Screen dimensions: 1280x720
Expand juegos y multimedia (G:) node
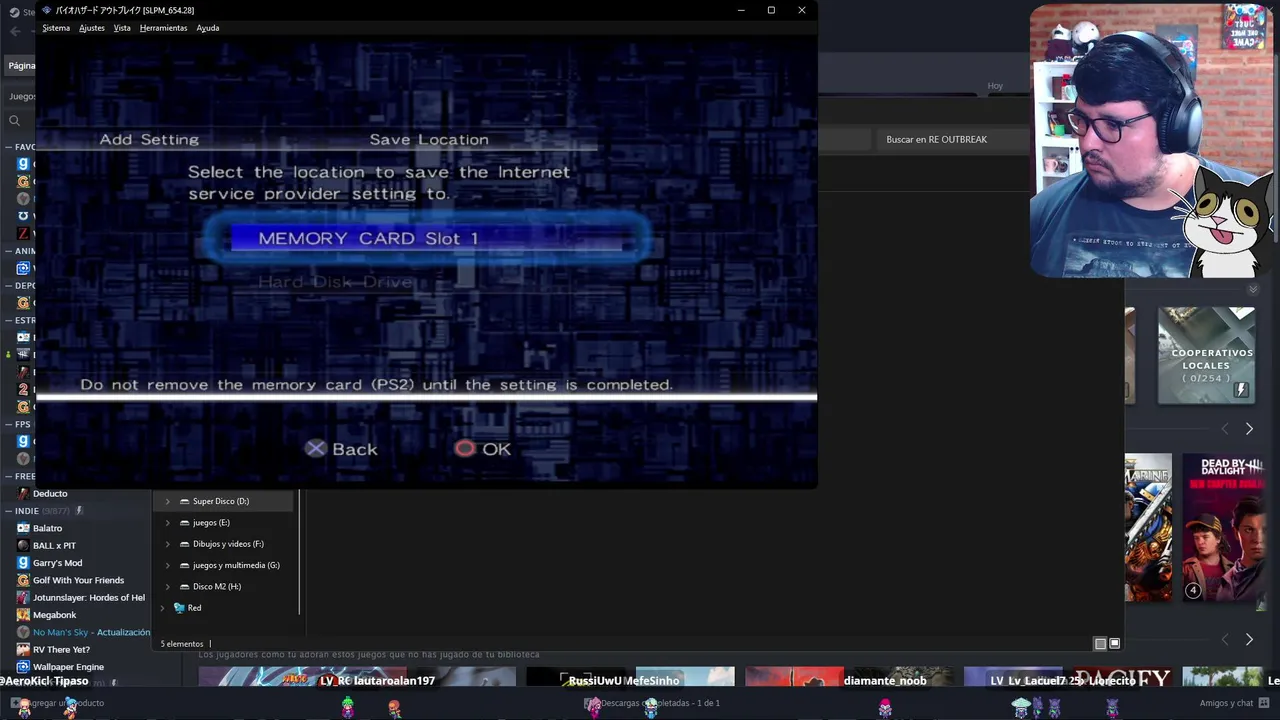tap(167, 565)
